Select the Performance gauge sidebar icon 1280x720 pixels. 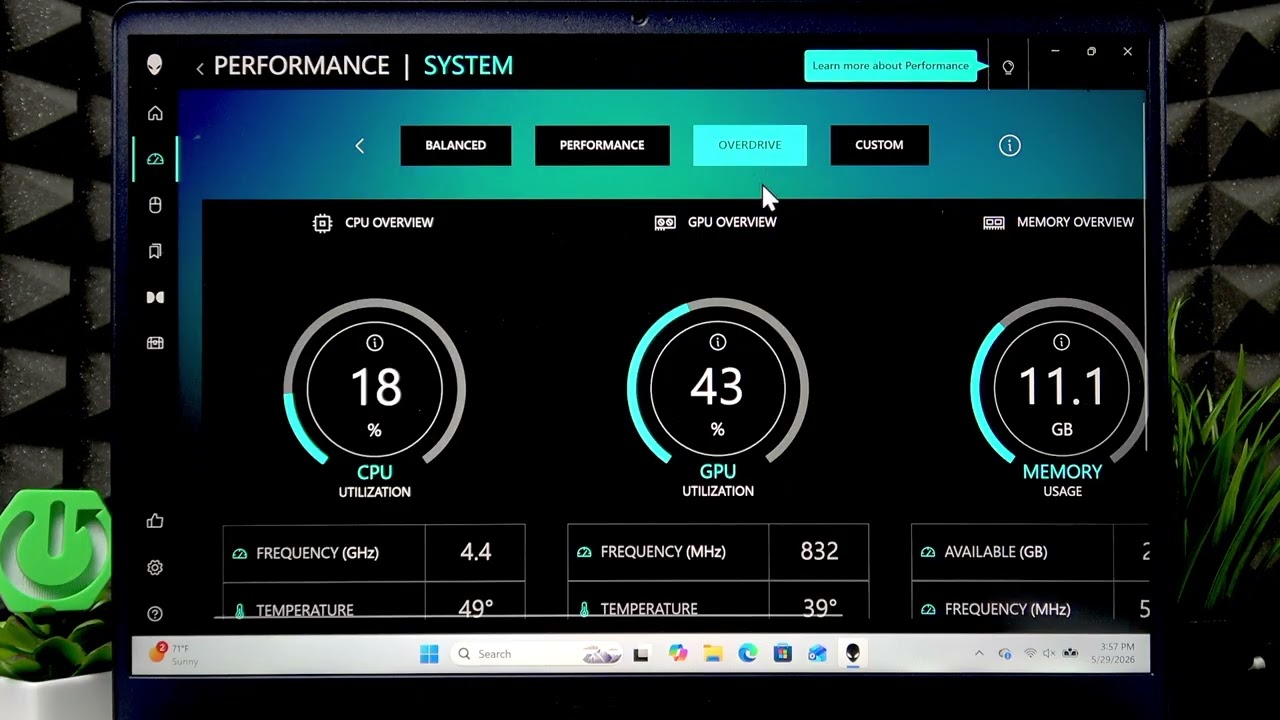coord(155,159)
